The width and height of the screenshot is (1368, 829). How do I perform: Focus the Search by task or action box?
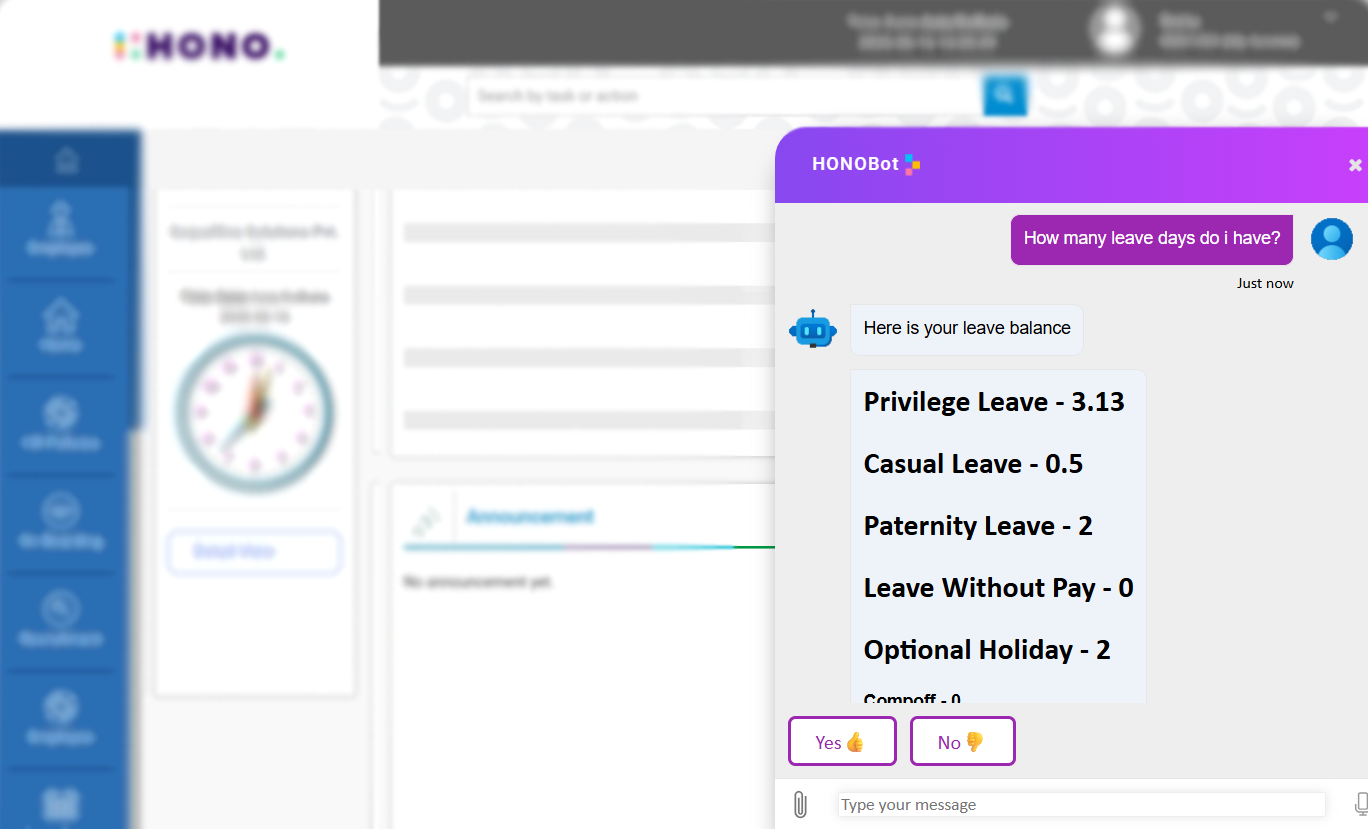726,96
